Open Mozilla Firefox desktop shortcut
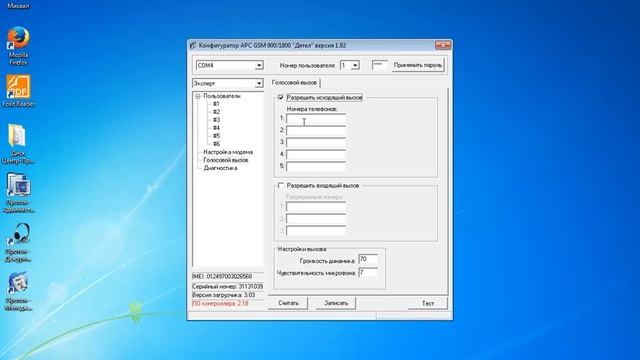This screenshot has width=640, height=360. click(x=18, y=46)
